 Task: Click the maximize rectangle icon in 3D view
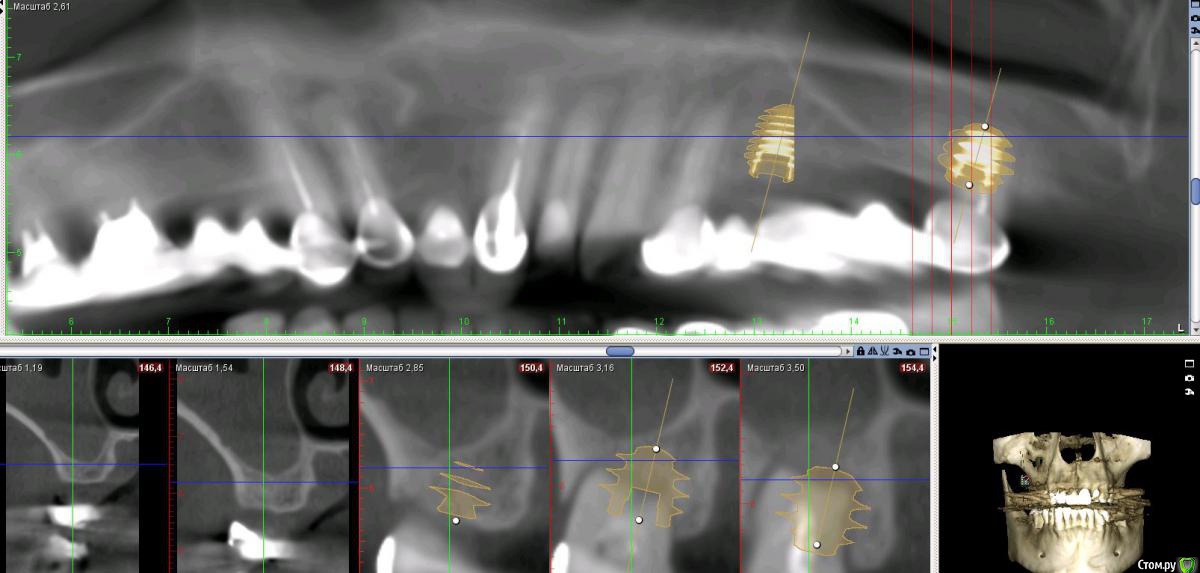pyautogui.click(x=1189, y=364)
